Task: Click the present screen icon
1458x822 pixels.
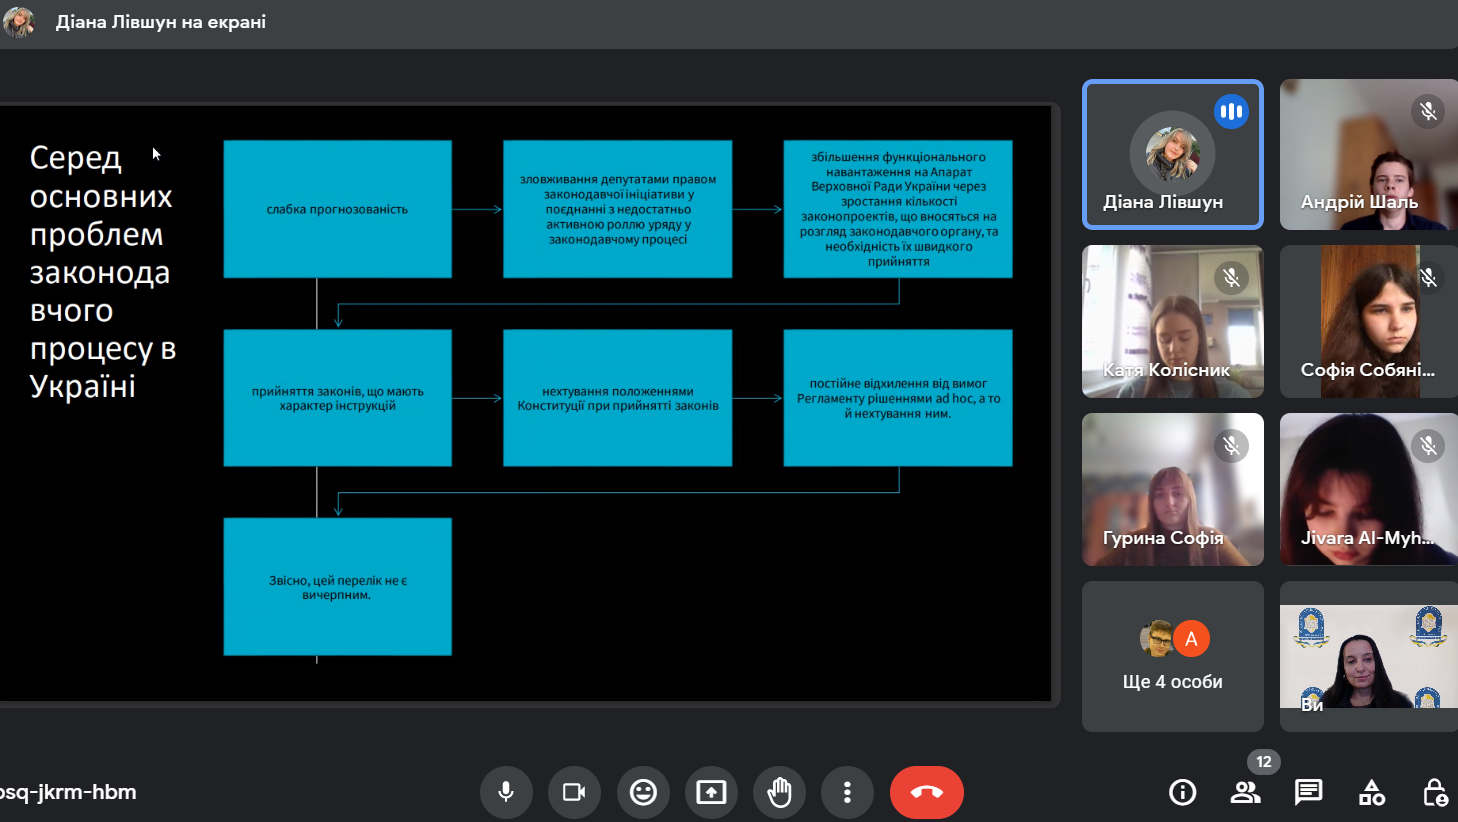Action: coord(711,792)
